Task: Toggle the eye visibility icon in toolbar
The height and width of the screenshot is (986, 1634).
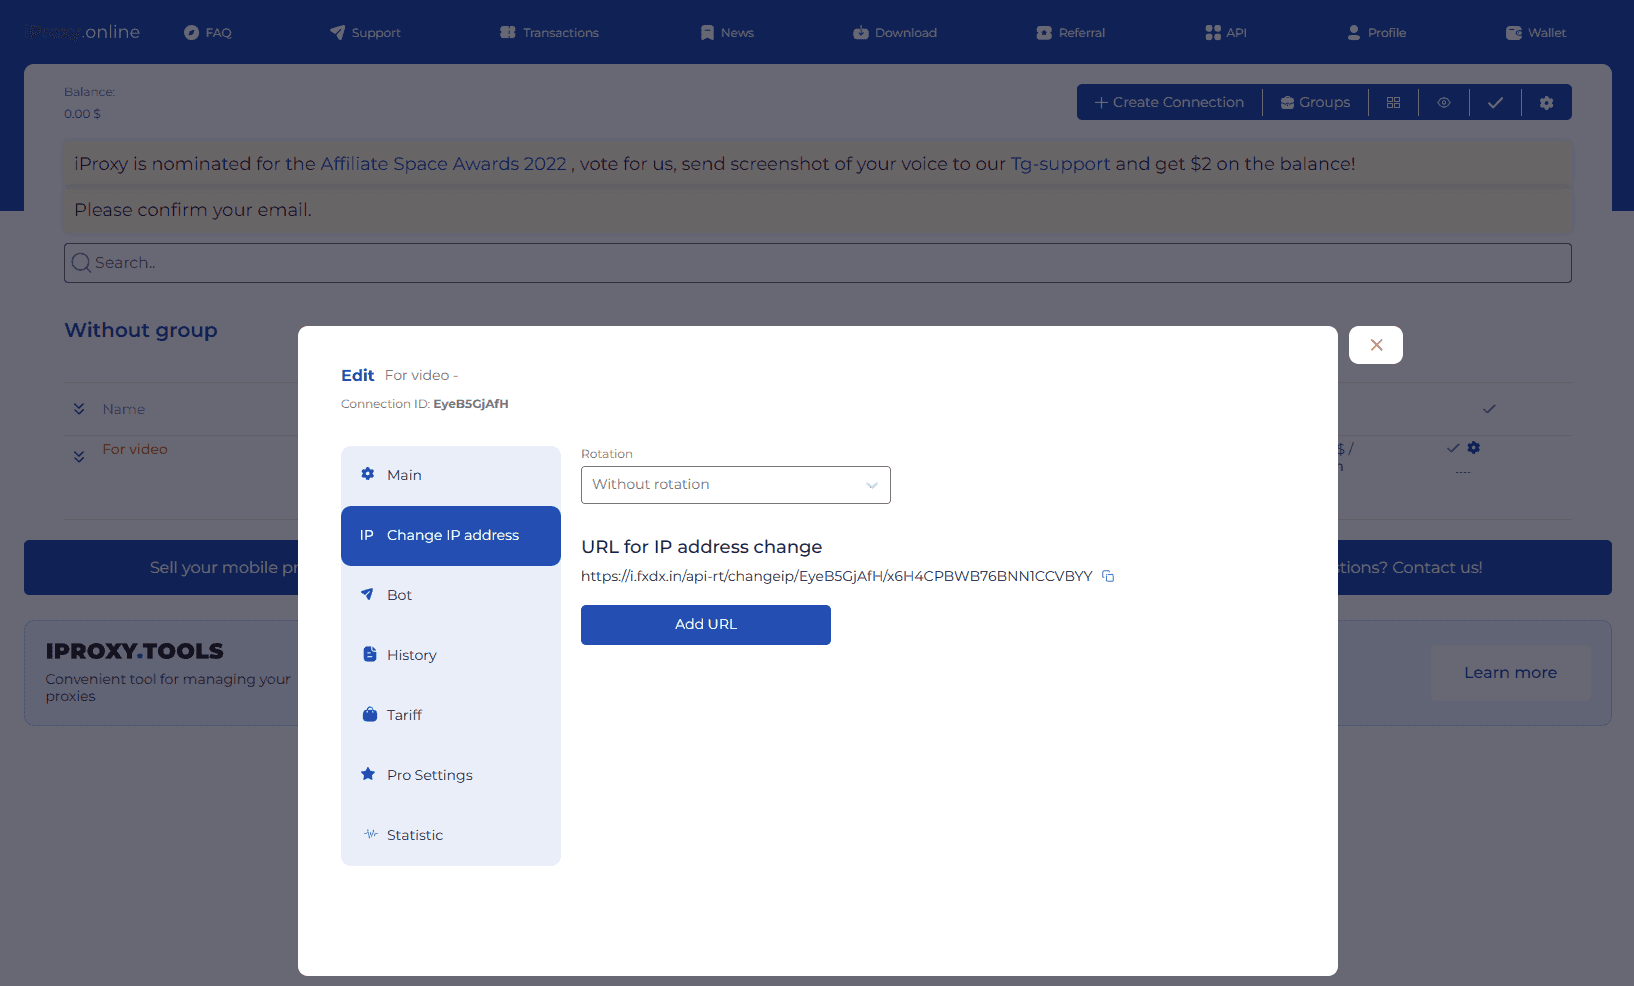Action: 1444,102
